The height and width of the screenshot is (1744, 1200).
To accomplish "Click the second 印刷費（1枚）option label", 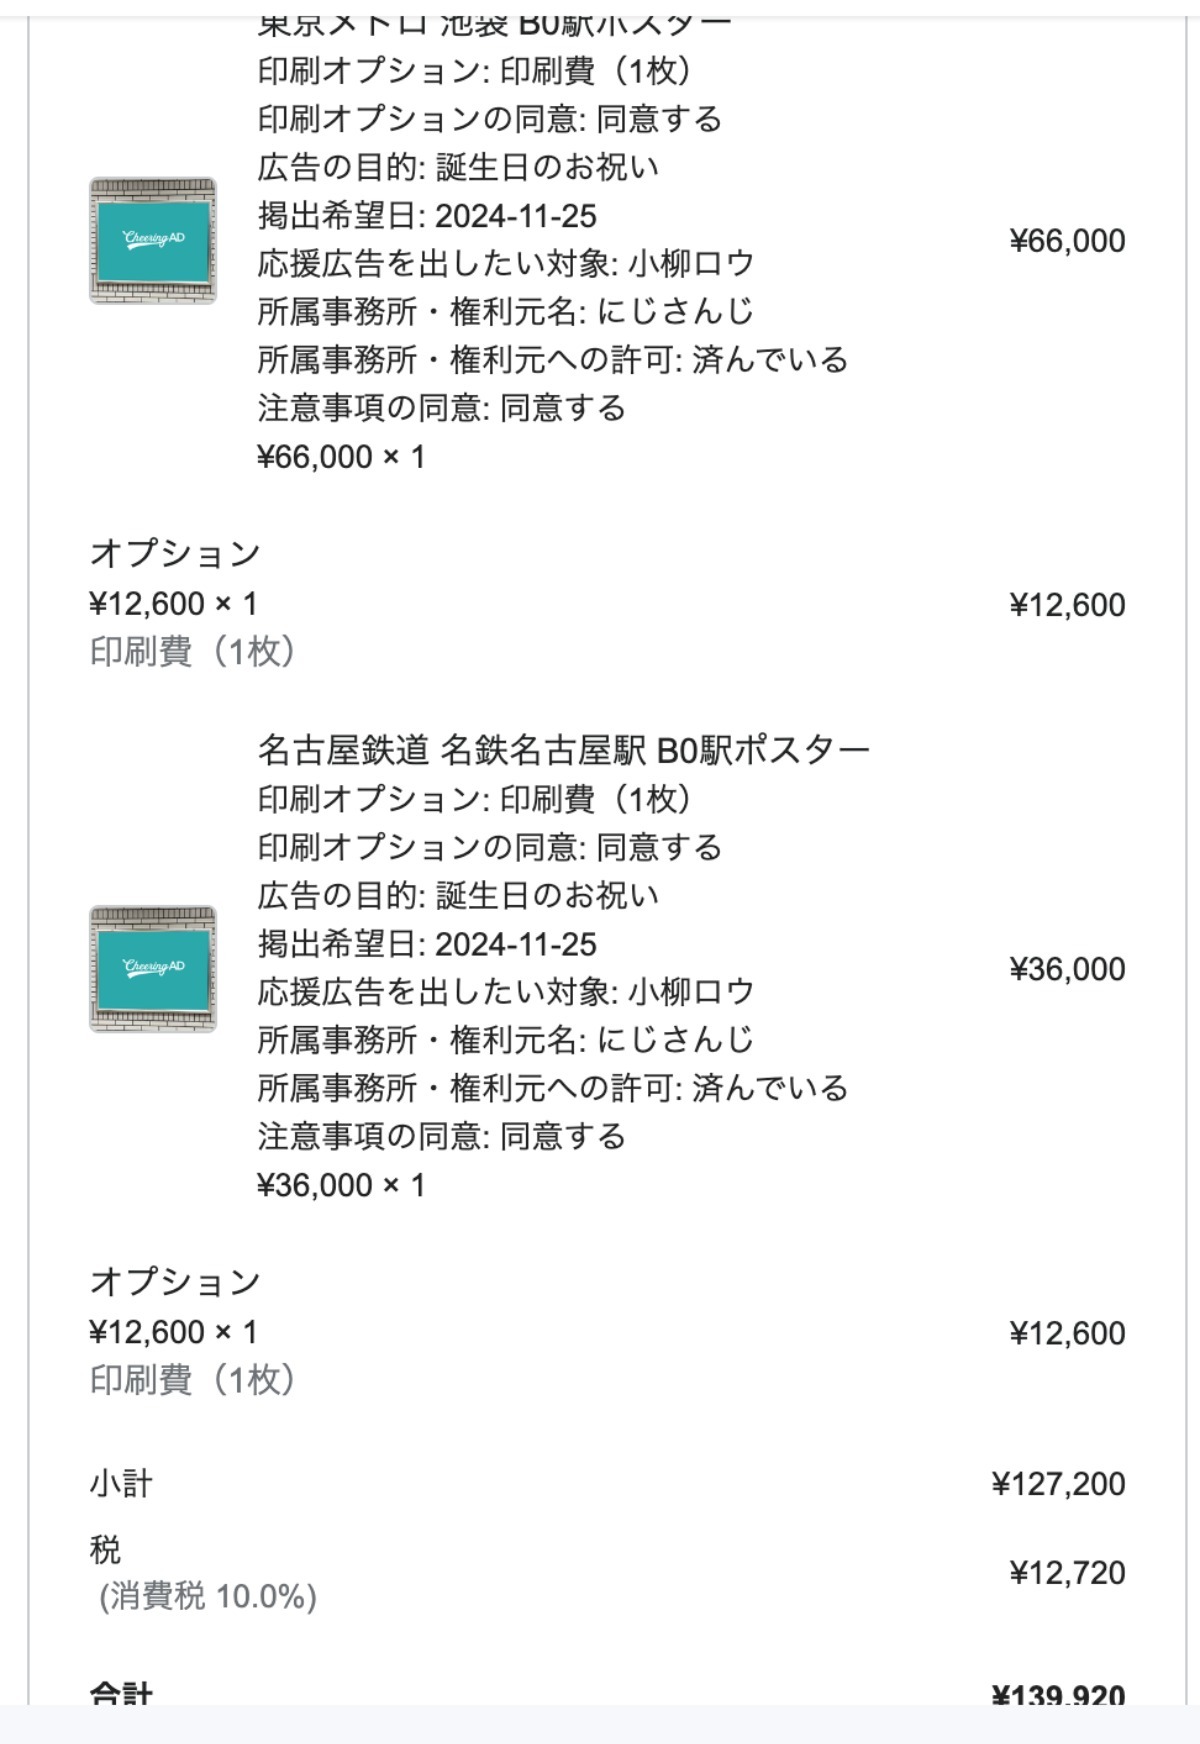I will [193, 1380].
